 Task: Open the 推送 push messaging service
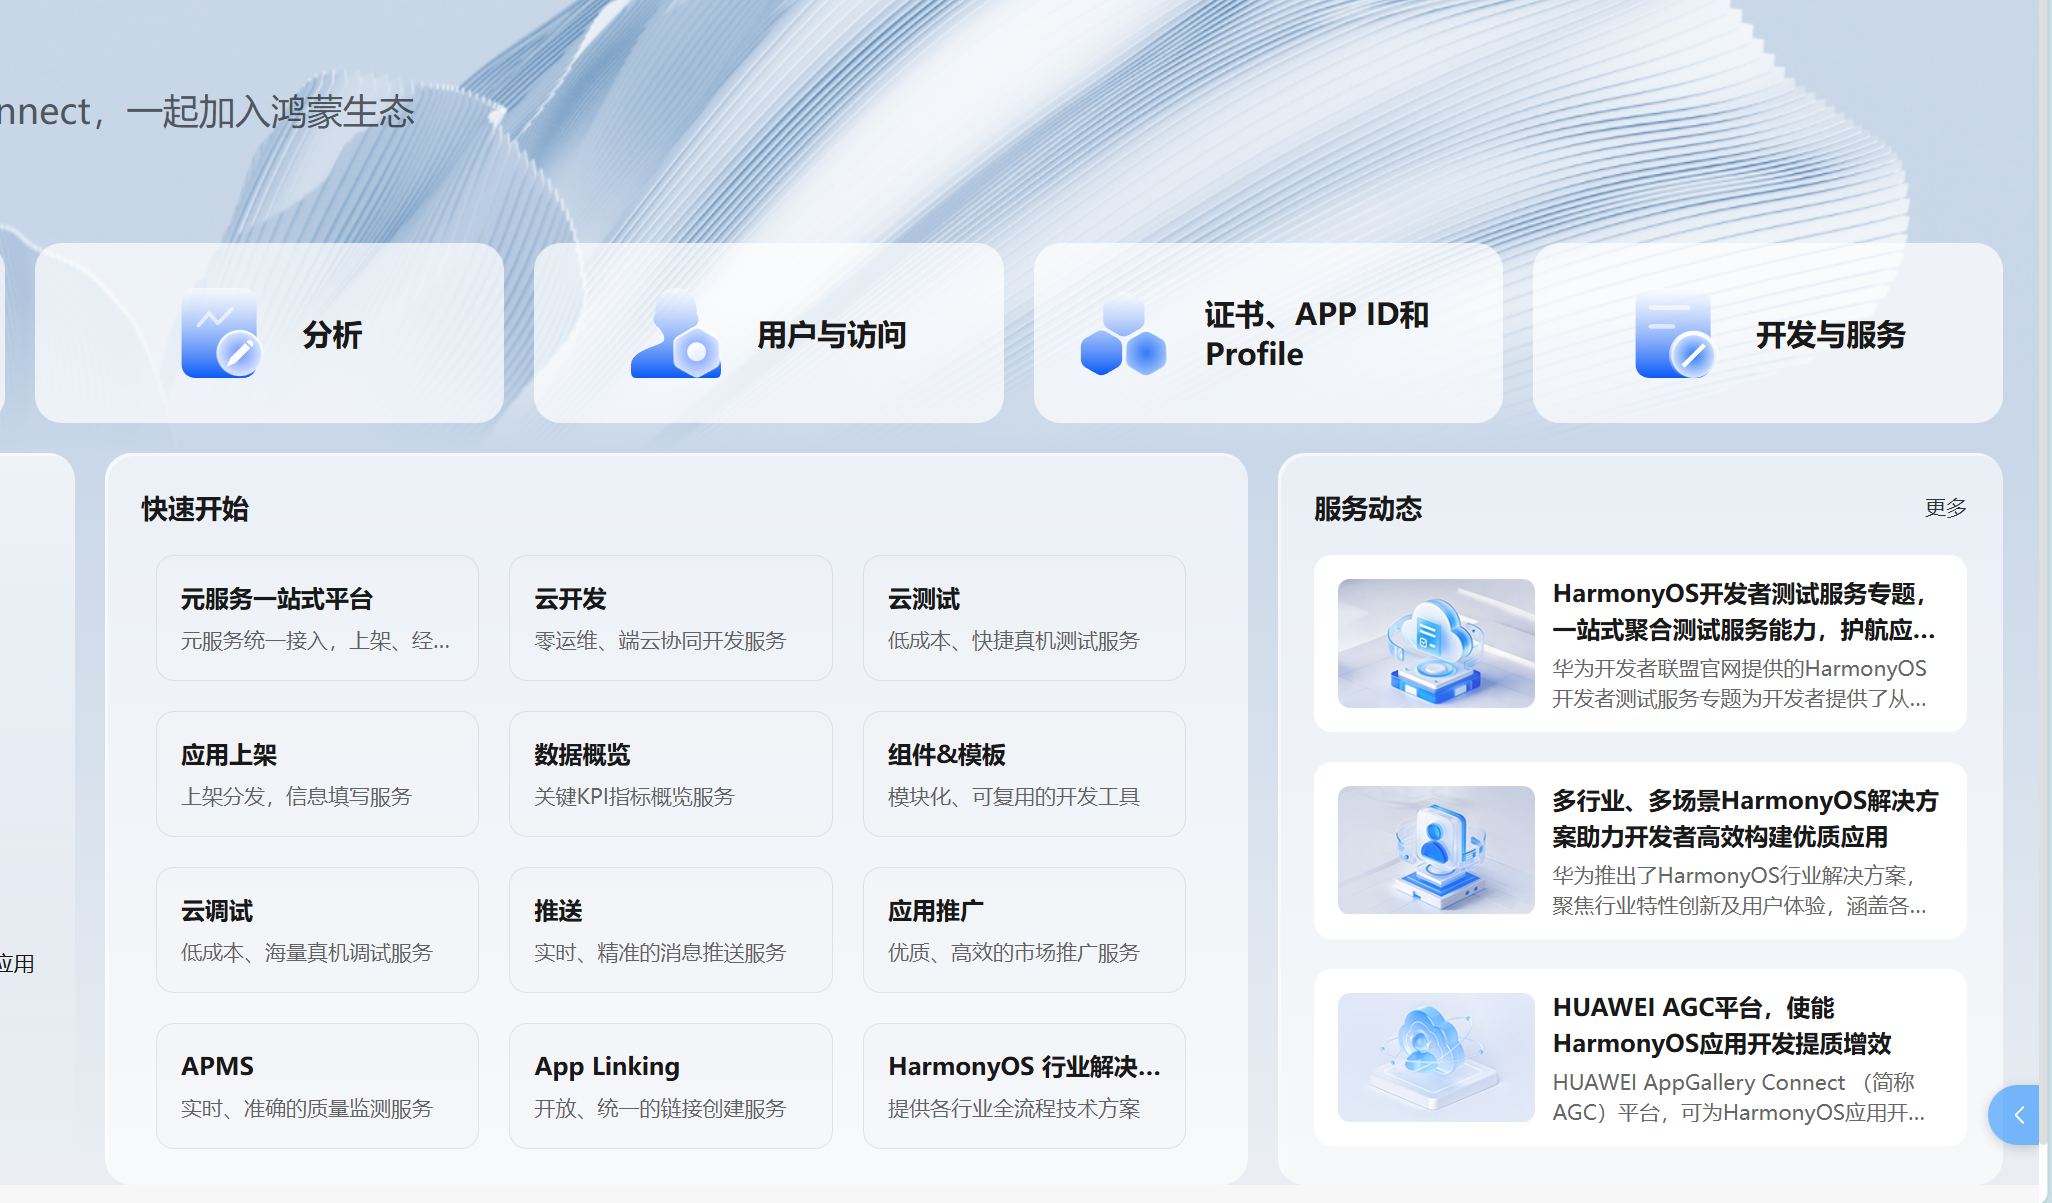[670, 929]
